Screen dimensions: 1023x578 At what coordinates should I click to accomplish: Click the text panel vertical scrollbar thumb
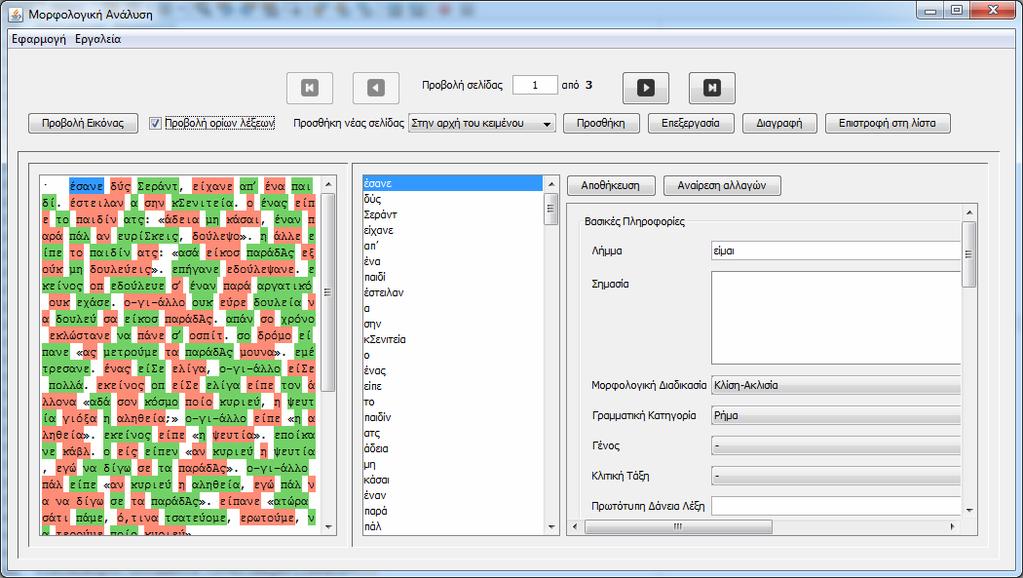click(328, 292)
